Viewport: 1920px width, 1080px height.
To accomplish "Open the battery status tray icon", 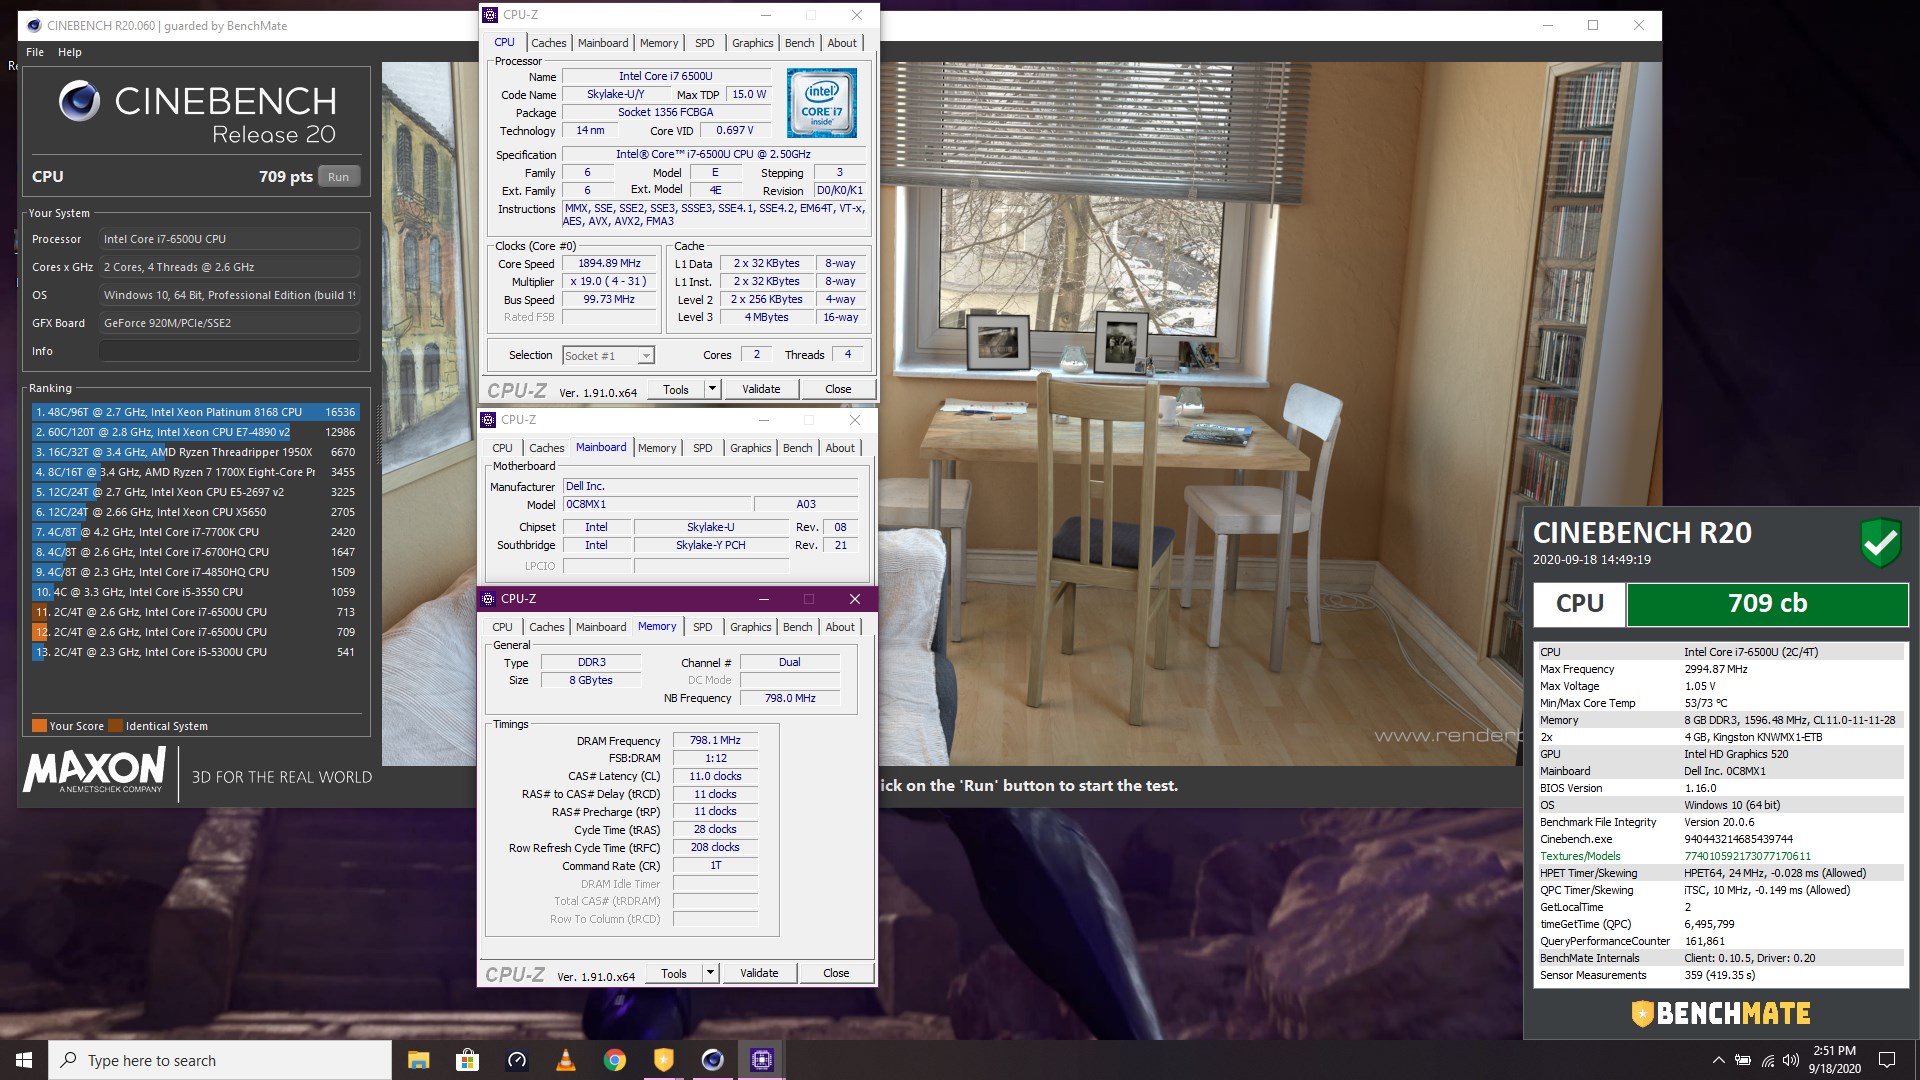I will click(x=1743, y=1060).
